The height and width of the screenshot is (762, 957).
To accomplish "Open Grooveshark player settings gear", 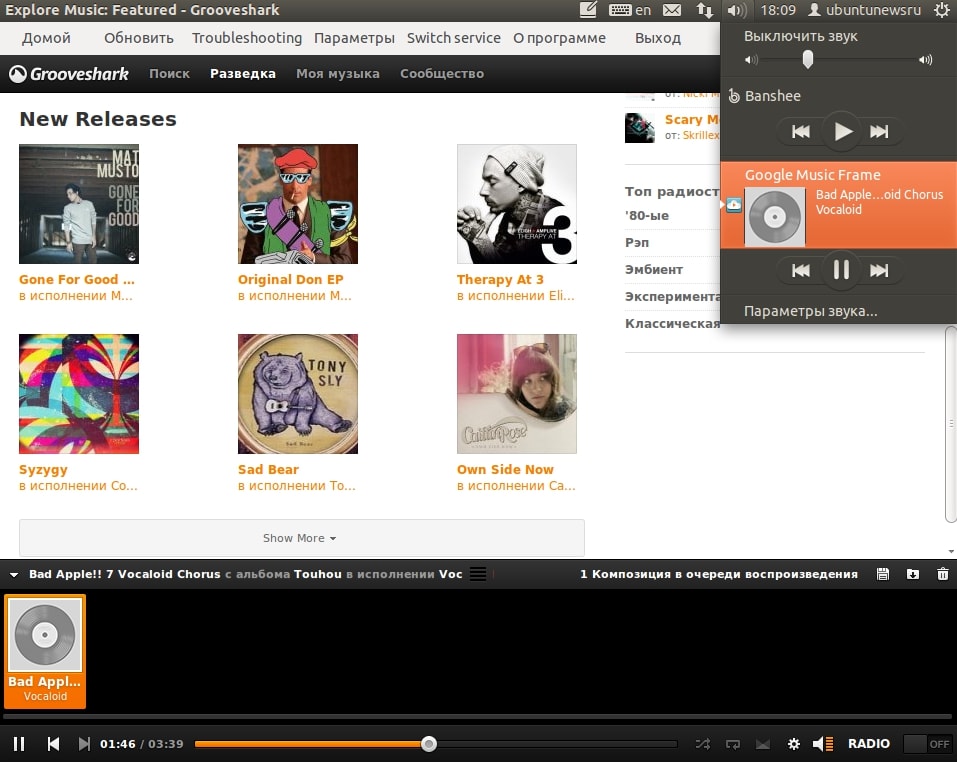I will click(793, 744).
